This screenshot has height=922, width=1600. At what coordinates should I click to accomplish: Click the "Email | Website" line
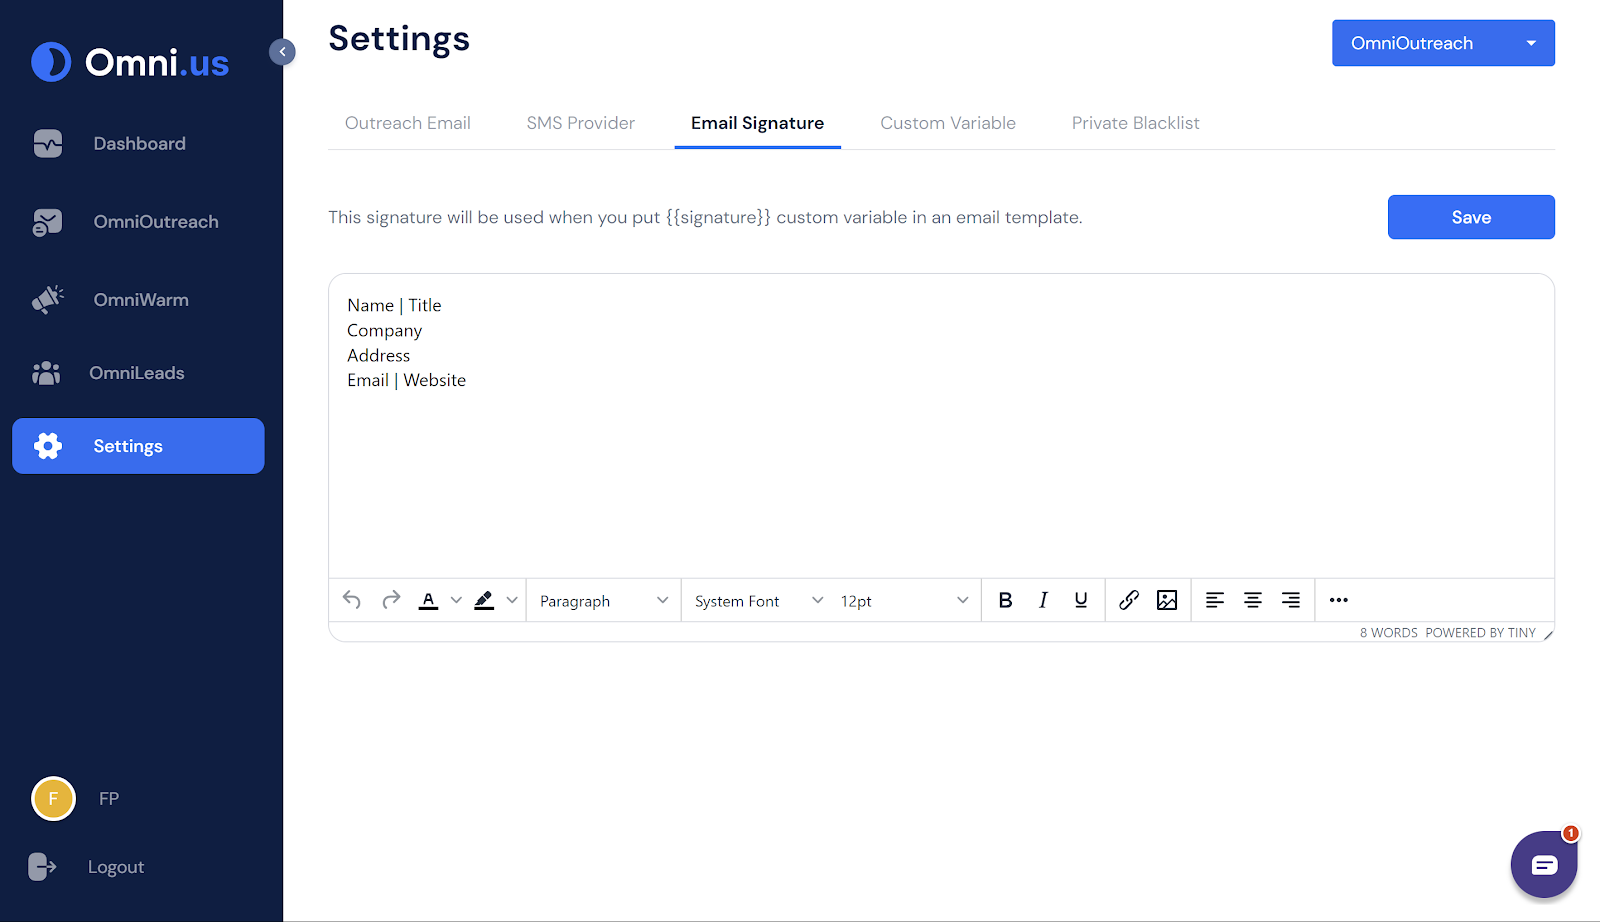pyautogui.click(x=406, y=380)
